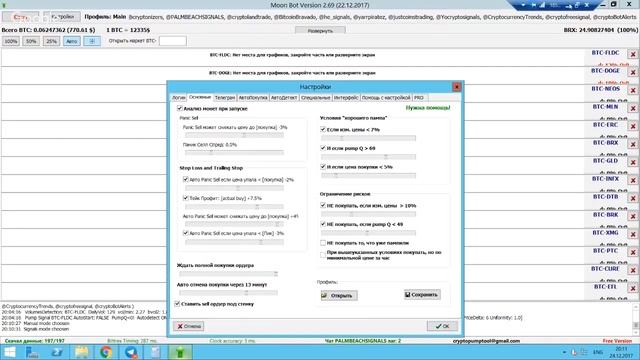Click the Открыть profile button

[x=339, y=295]
